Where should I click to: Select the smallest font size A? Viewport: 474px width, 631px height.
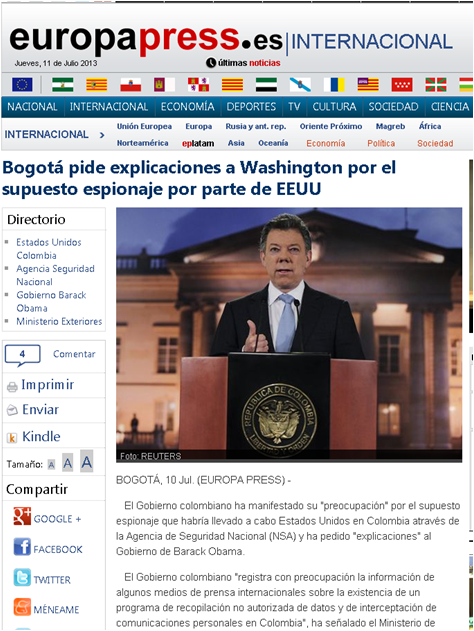click(x=51, y=465)
